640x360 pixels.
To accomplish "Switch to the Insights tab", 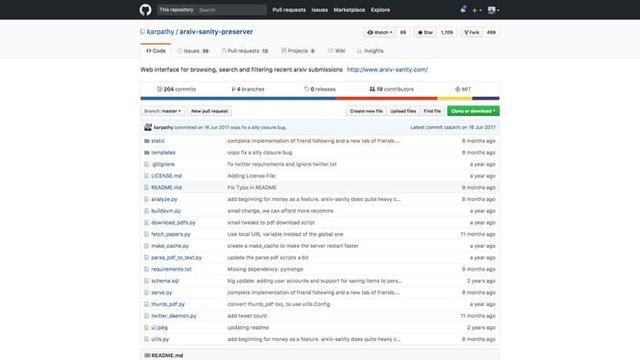I will pyautogui.click(x=370, y=51).
